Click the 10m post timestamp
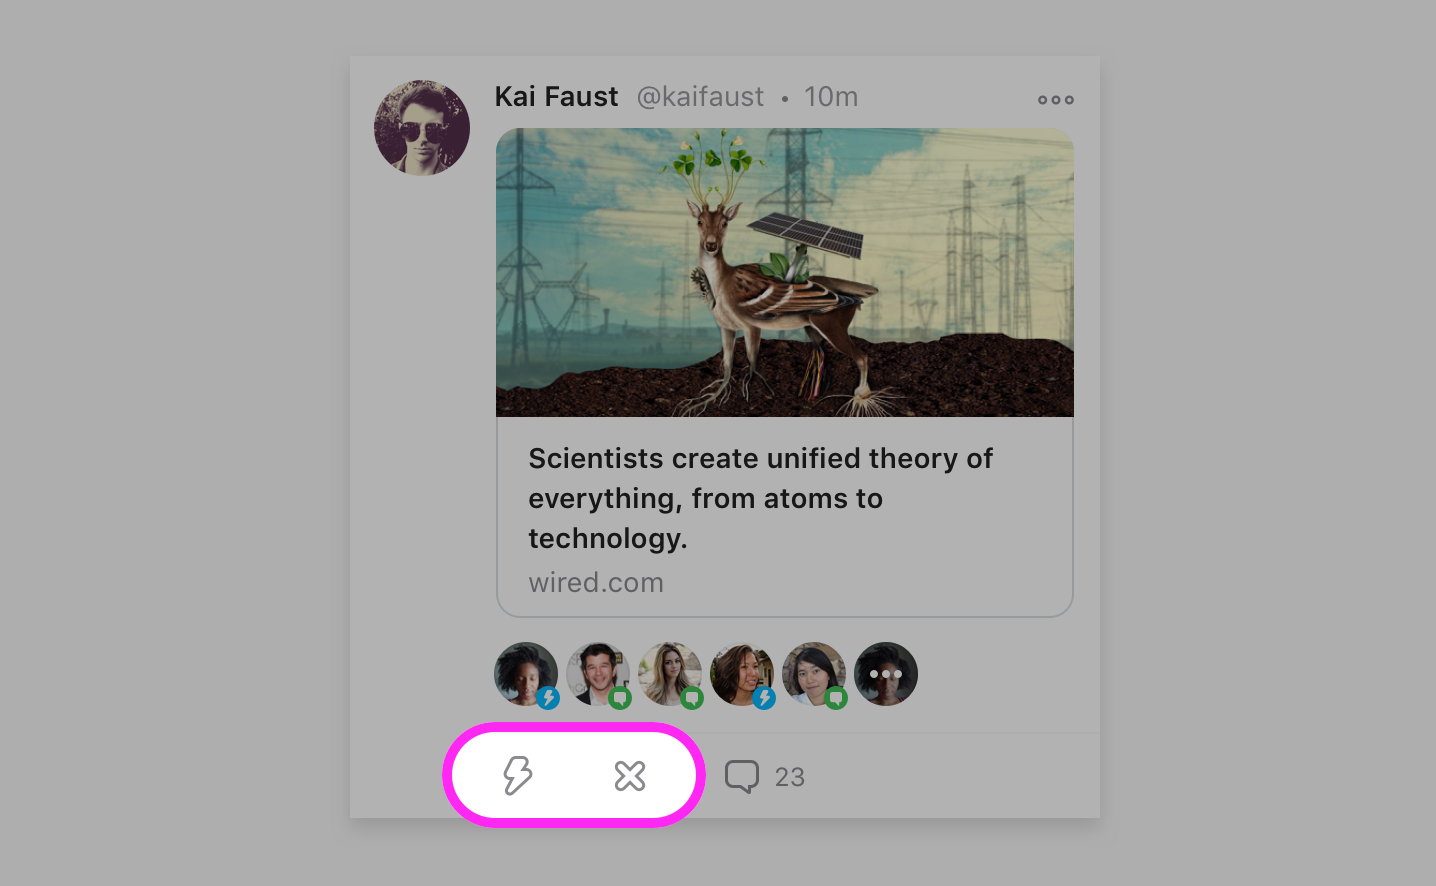 [831, 97]
